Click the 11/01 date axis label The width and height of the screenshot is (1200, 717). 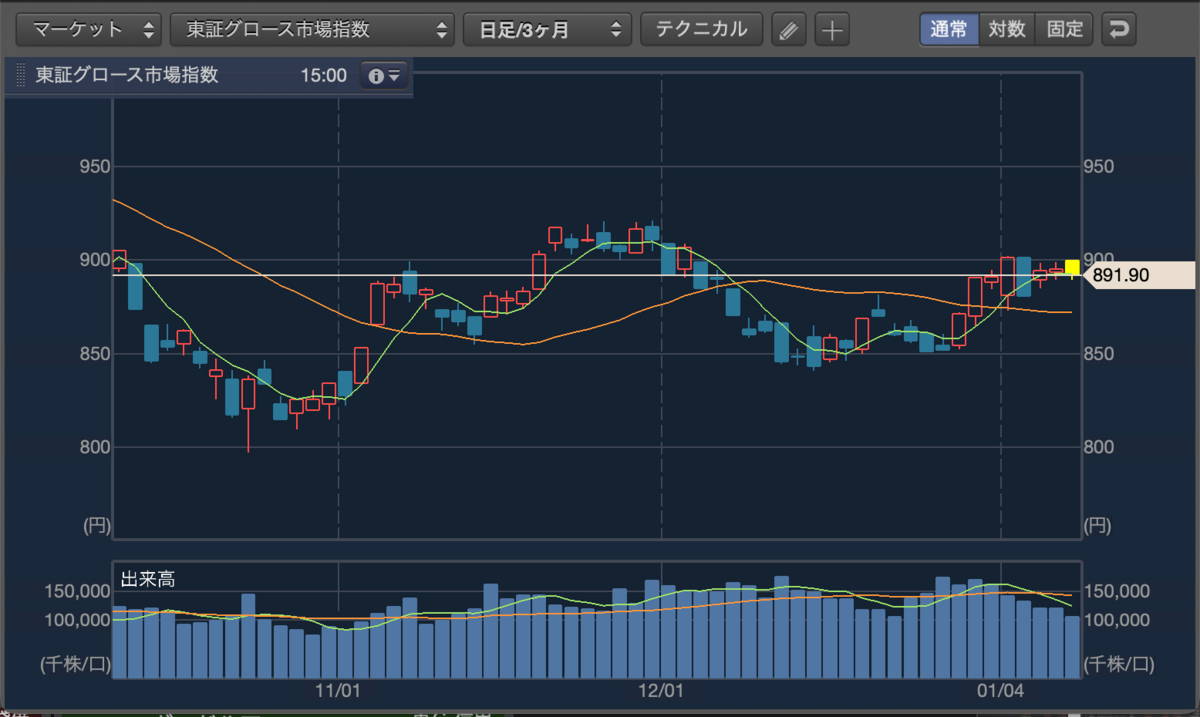[337, 690]
